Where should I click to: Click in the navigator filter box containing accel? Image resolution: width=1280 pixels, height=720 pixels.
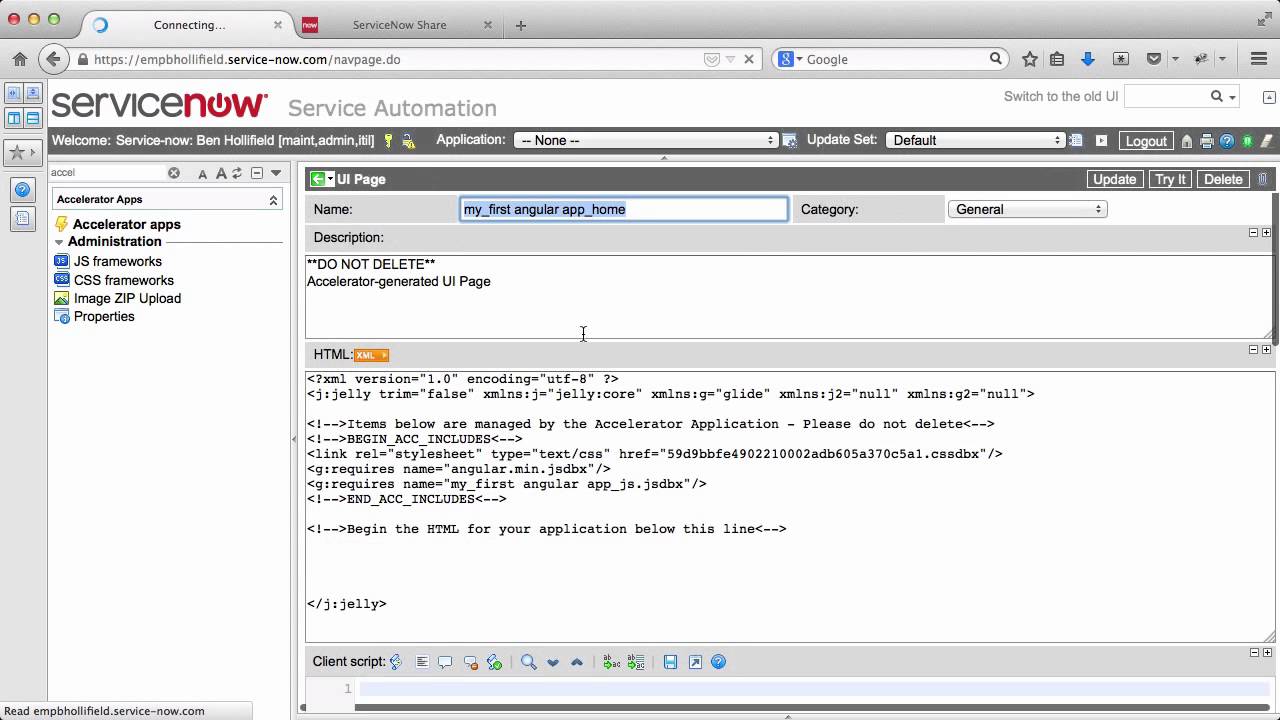pos(107,173)
